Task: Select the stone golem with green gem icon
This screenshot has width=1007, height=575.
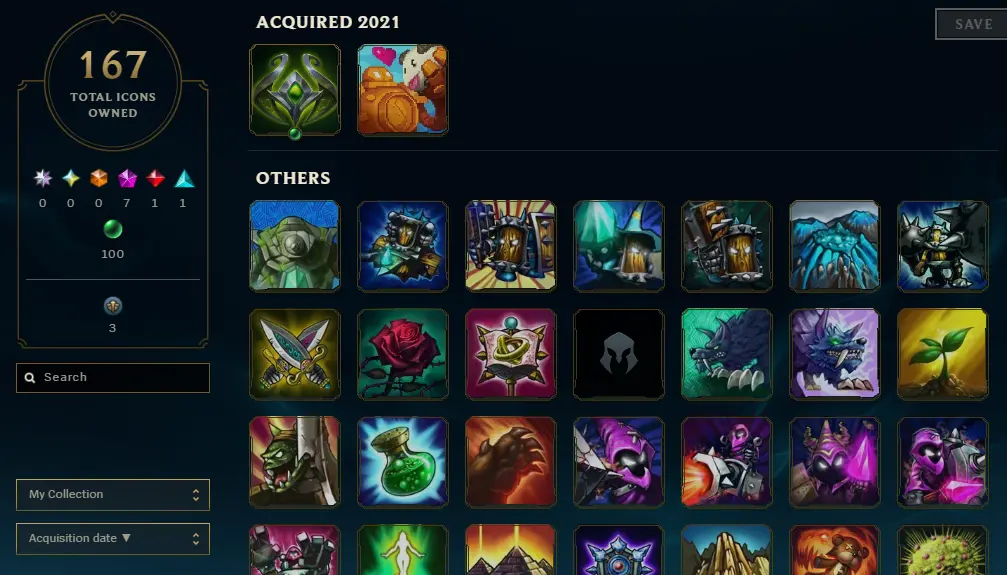Action: tap(295, 245)
